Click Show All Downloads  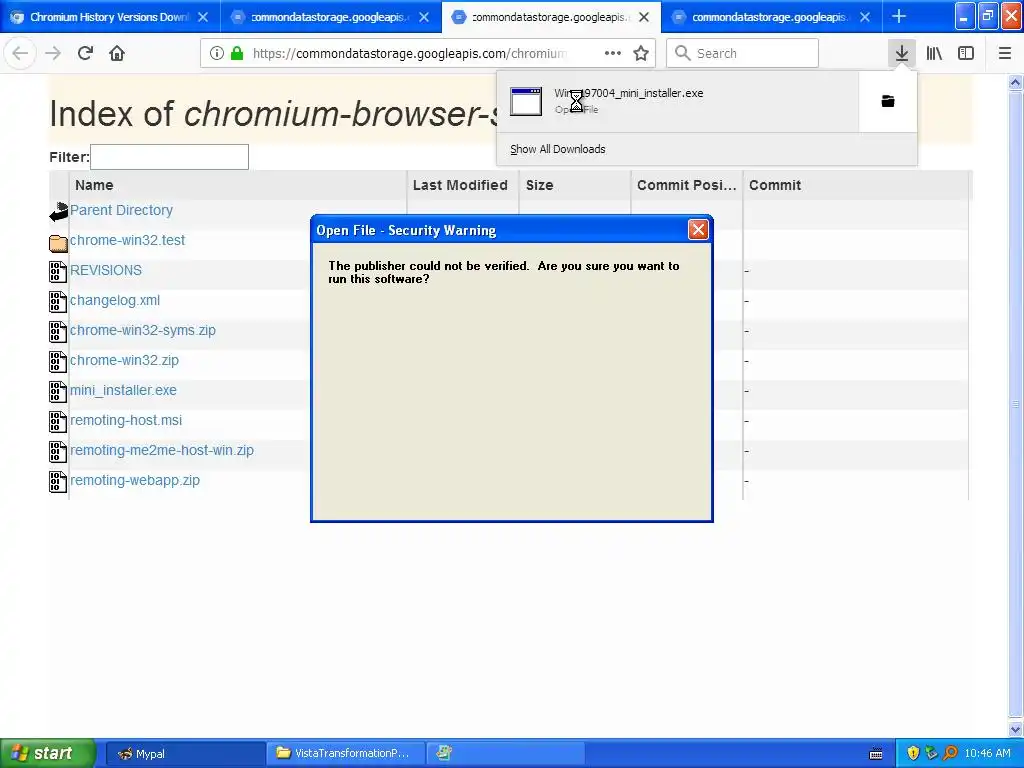point(558,149)
